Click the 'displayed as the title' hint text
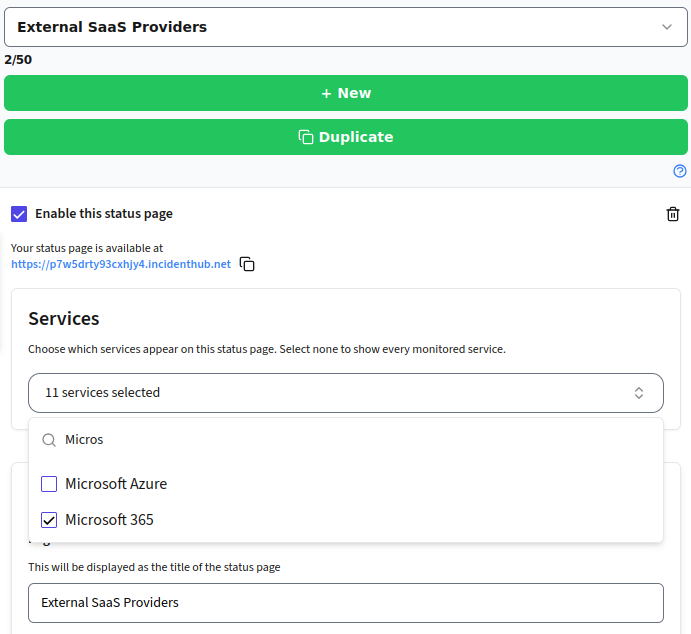This screenshot has width=691, height=634. pyautogui.click(x=154, y=567)
